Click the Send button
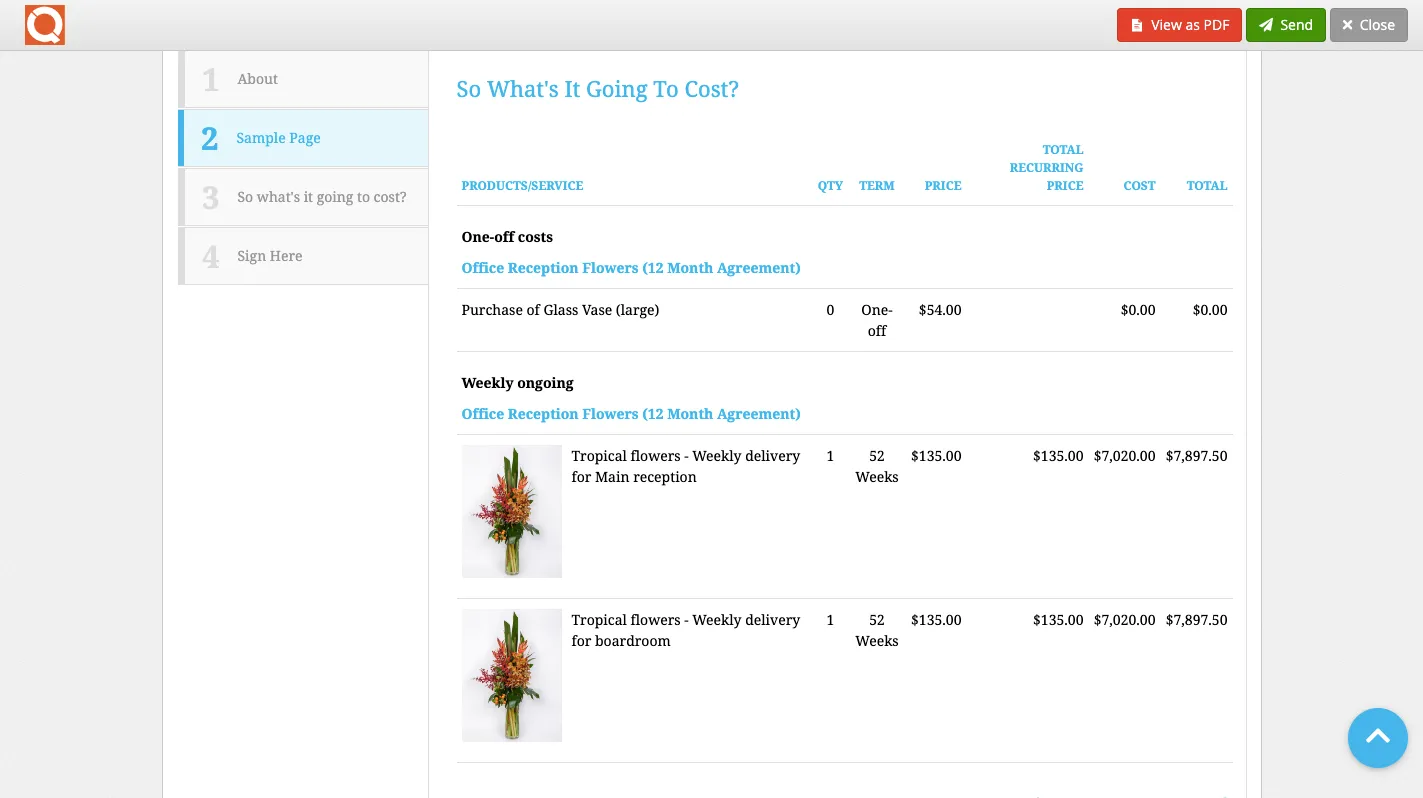1423x798 pixels. (x=1286, y=25)
